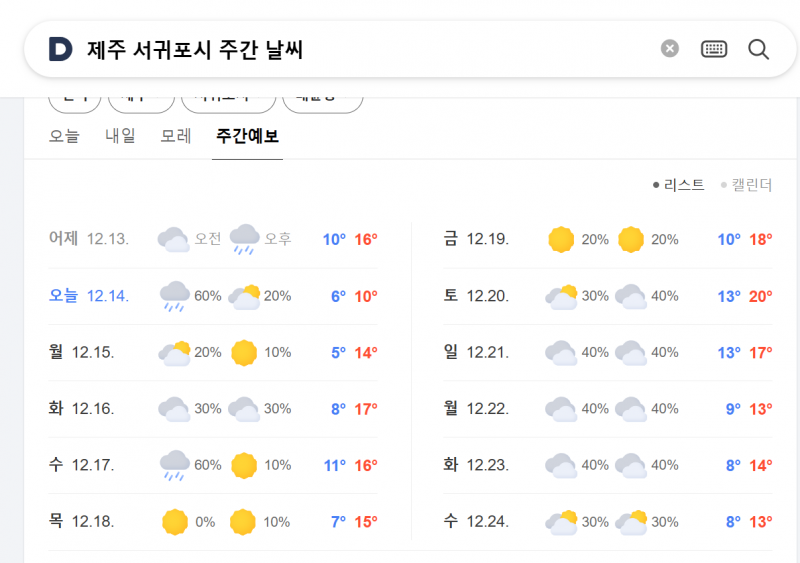Click the morning partly sunny icon for 12.24.

pos(561,523)
